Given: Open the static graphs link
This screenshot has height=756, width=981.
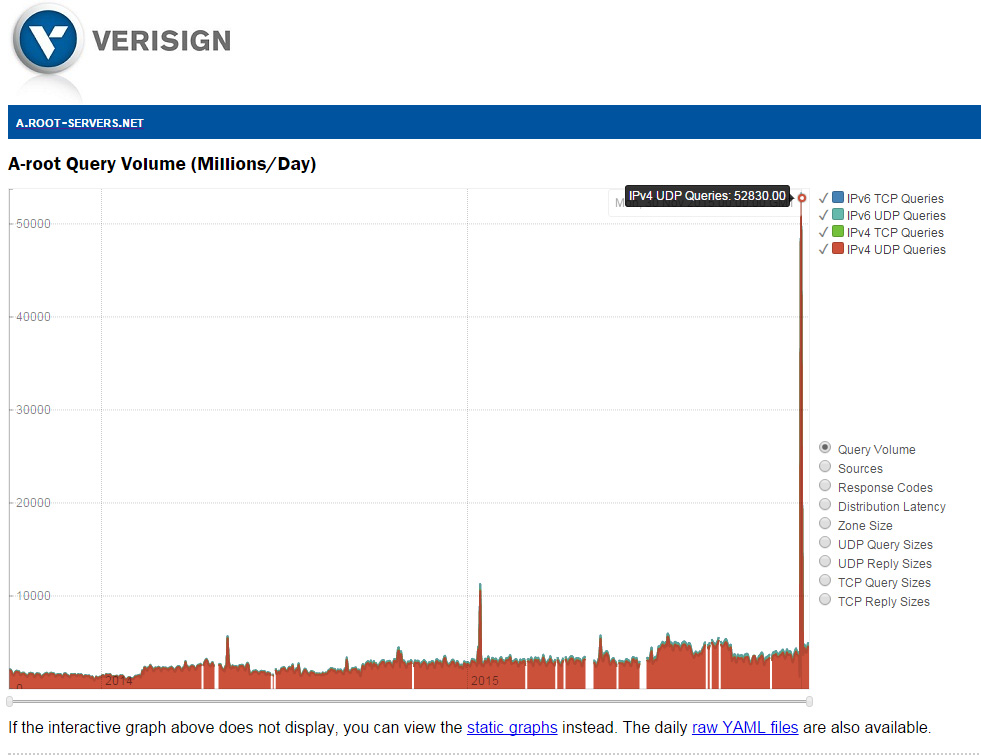Looking at the screenshot, I should coord(512,727).
